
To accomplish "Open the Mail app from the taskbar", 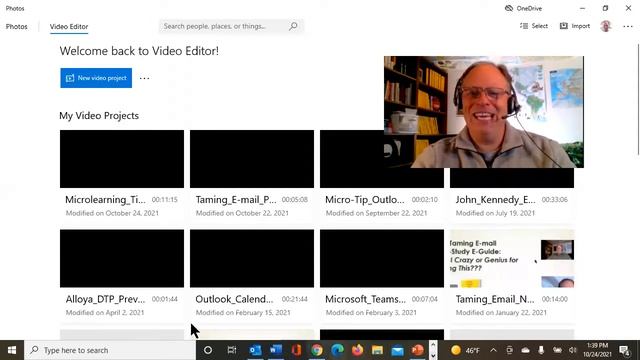I will [x=398, y=350].
